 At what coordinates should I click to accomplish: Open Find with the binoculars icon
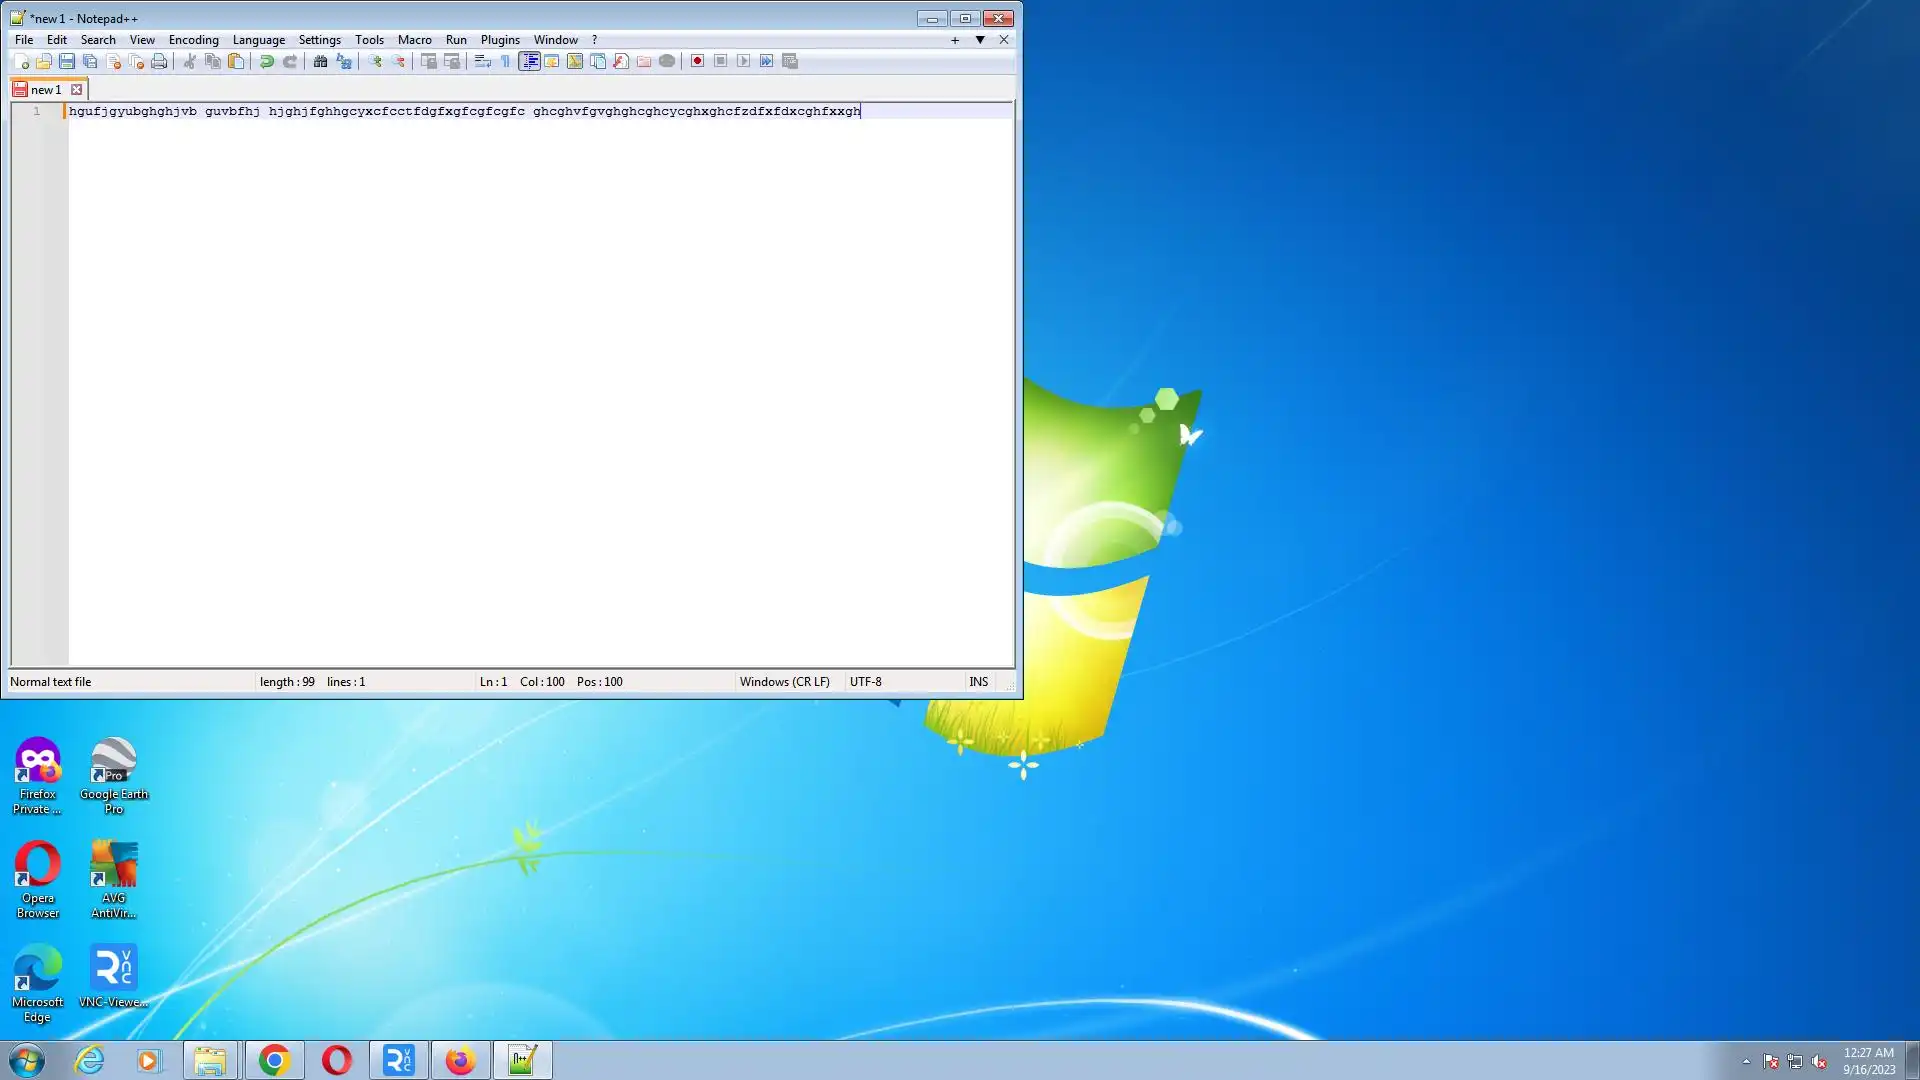[x=320, y=61]
